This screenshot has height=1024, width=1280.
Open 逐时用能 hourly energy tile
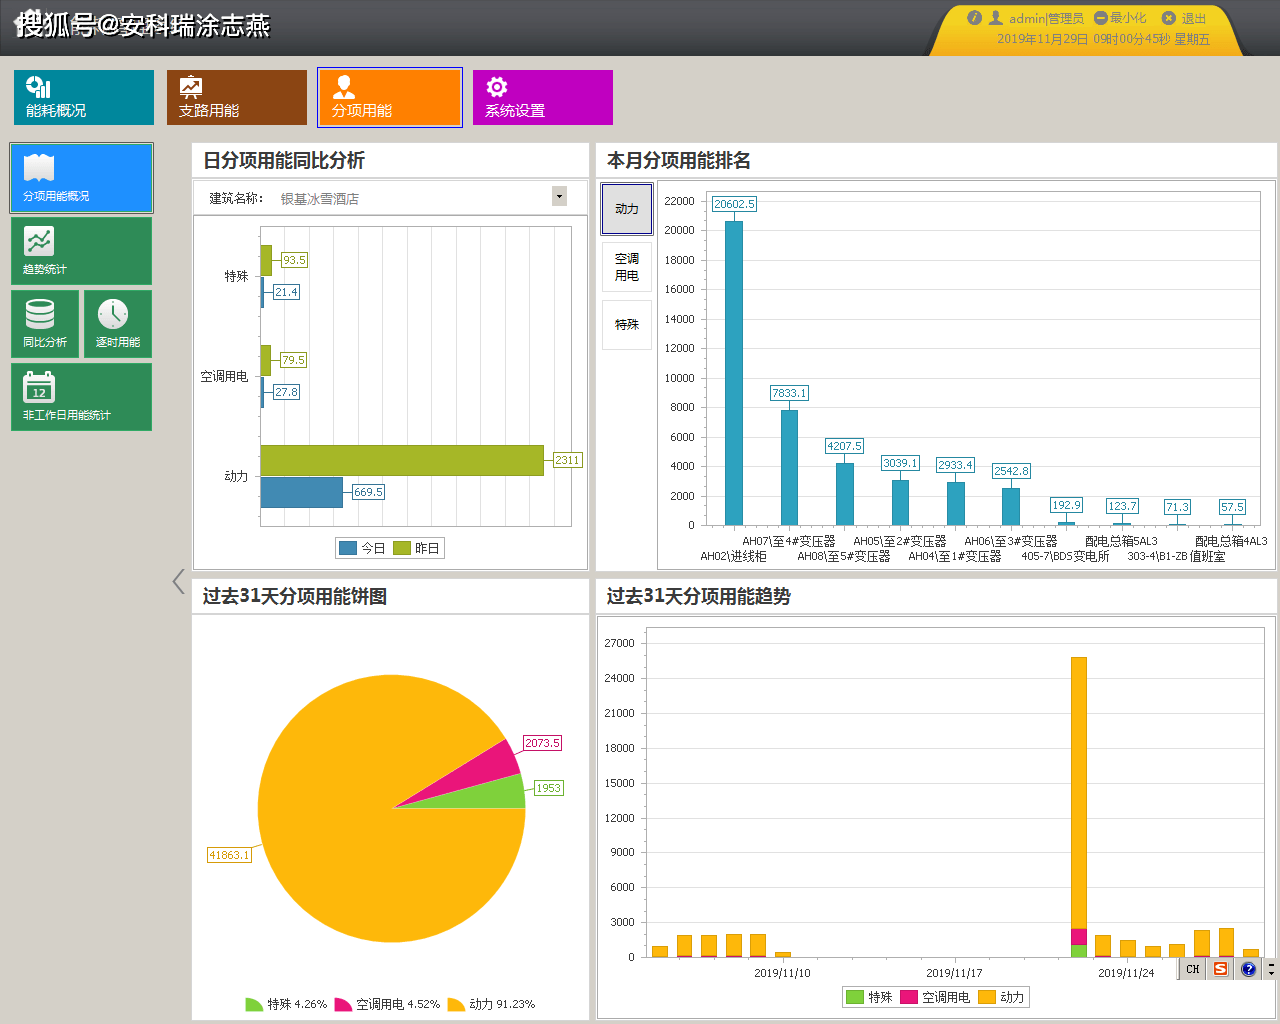(x=118, y=324)
